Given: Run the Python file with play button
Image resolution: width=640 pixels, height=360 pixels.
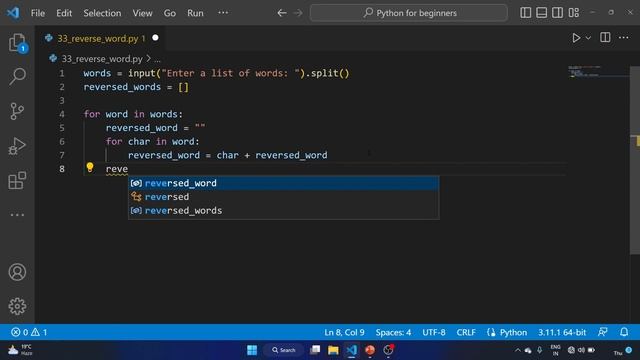Looking at the screenshot, I should 576,38.
